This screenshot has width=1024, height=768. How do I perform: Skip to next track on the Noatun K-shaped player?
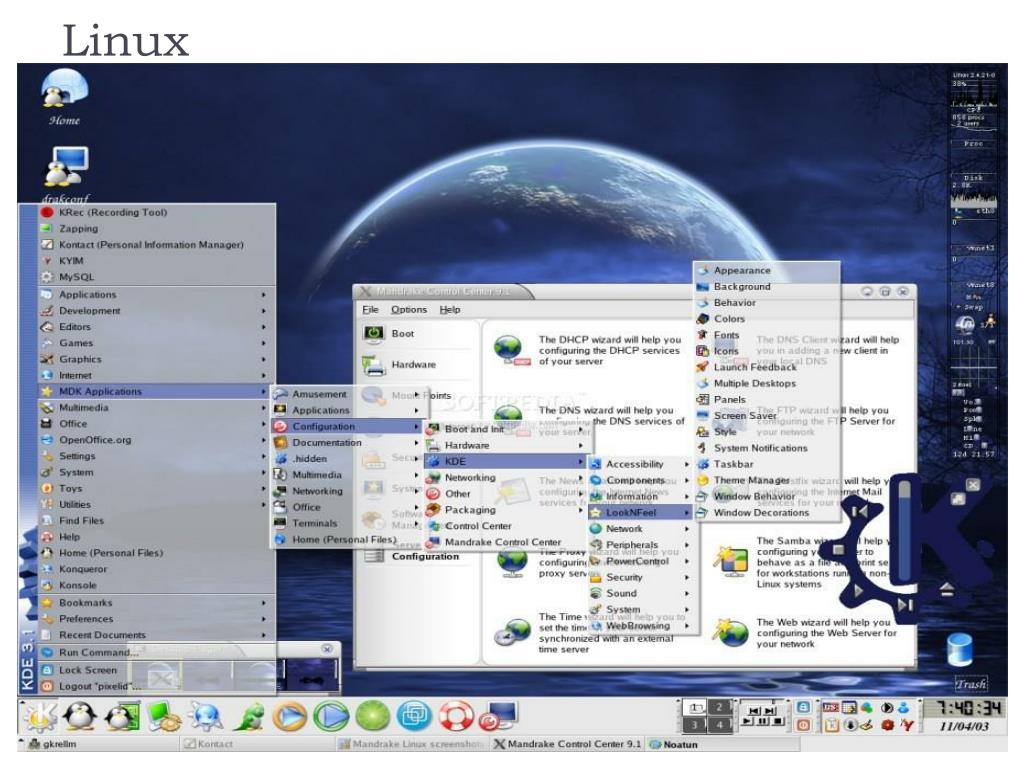point(904,605)
